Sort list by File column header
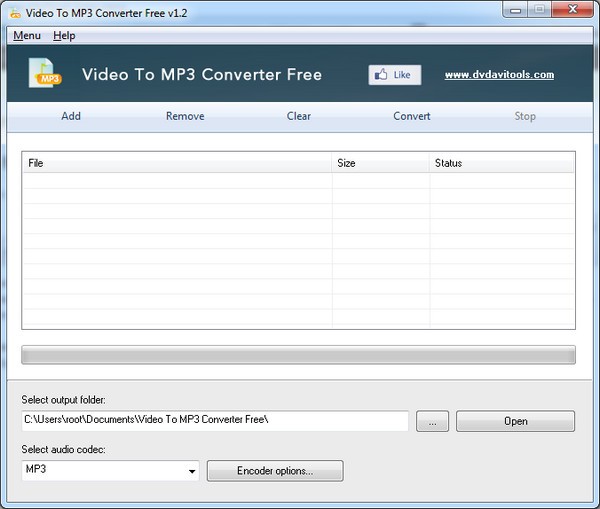The height and width of the screenshot is (509, 600). 177,163
